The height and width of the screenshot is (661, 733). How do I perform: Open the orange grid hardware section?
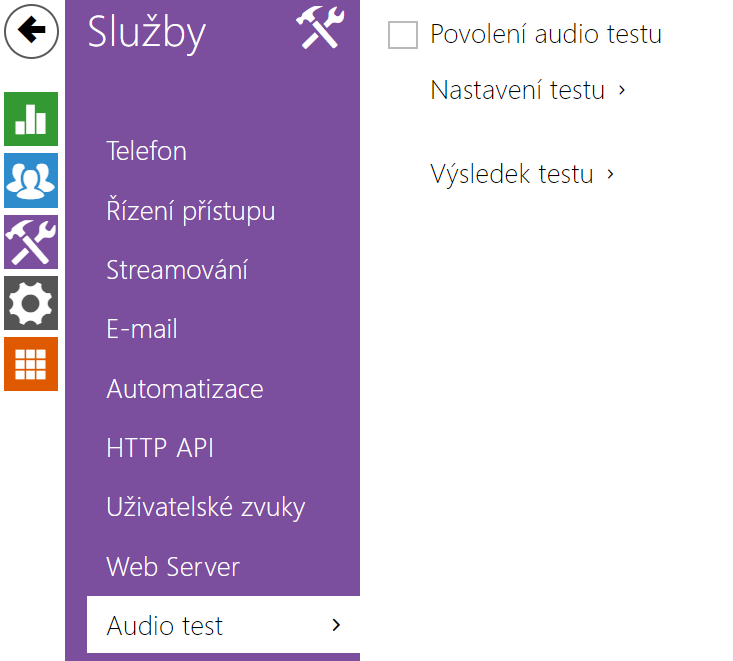[x=31, y=364]
